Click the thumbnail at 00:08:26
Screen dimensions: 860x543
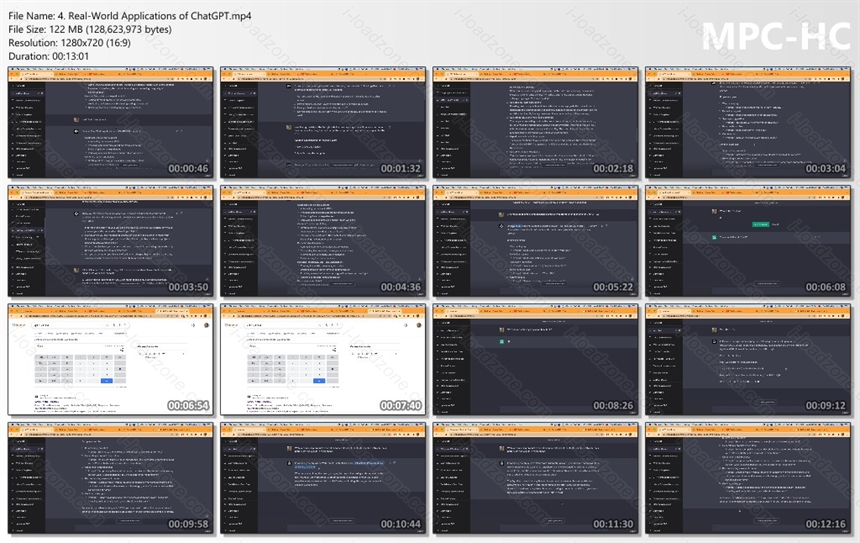(536, 360)
